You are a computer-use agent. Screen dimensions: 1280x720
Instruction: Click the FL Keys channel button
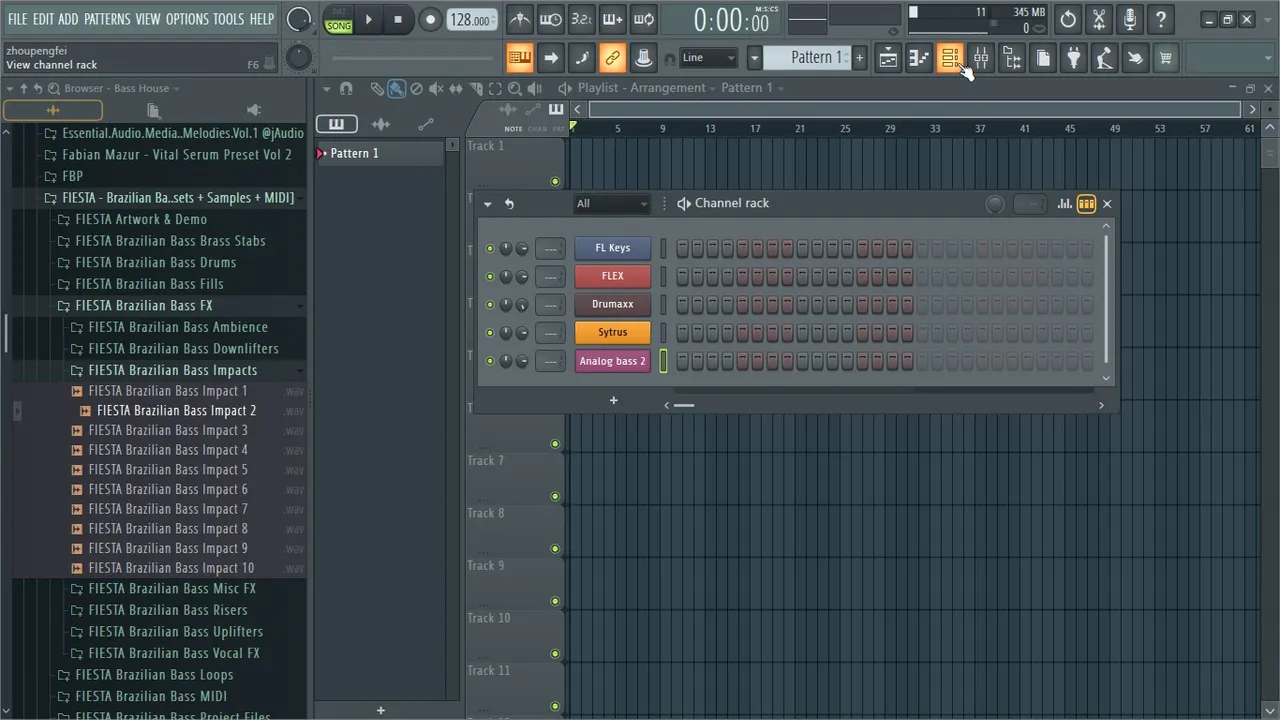(x=613, y=249)
